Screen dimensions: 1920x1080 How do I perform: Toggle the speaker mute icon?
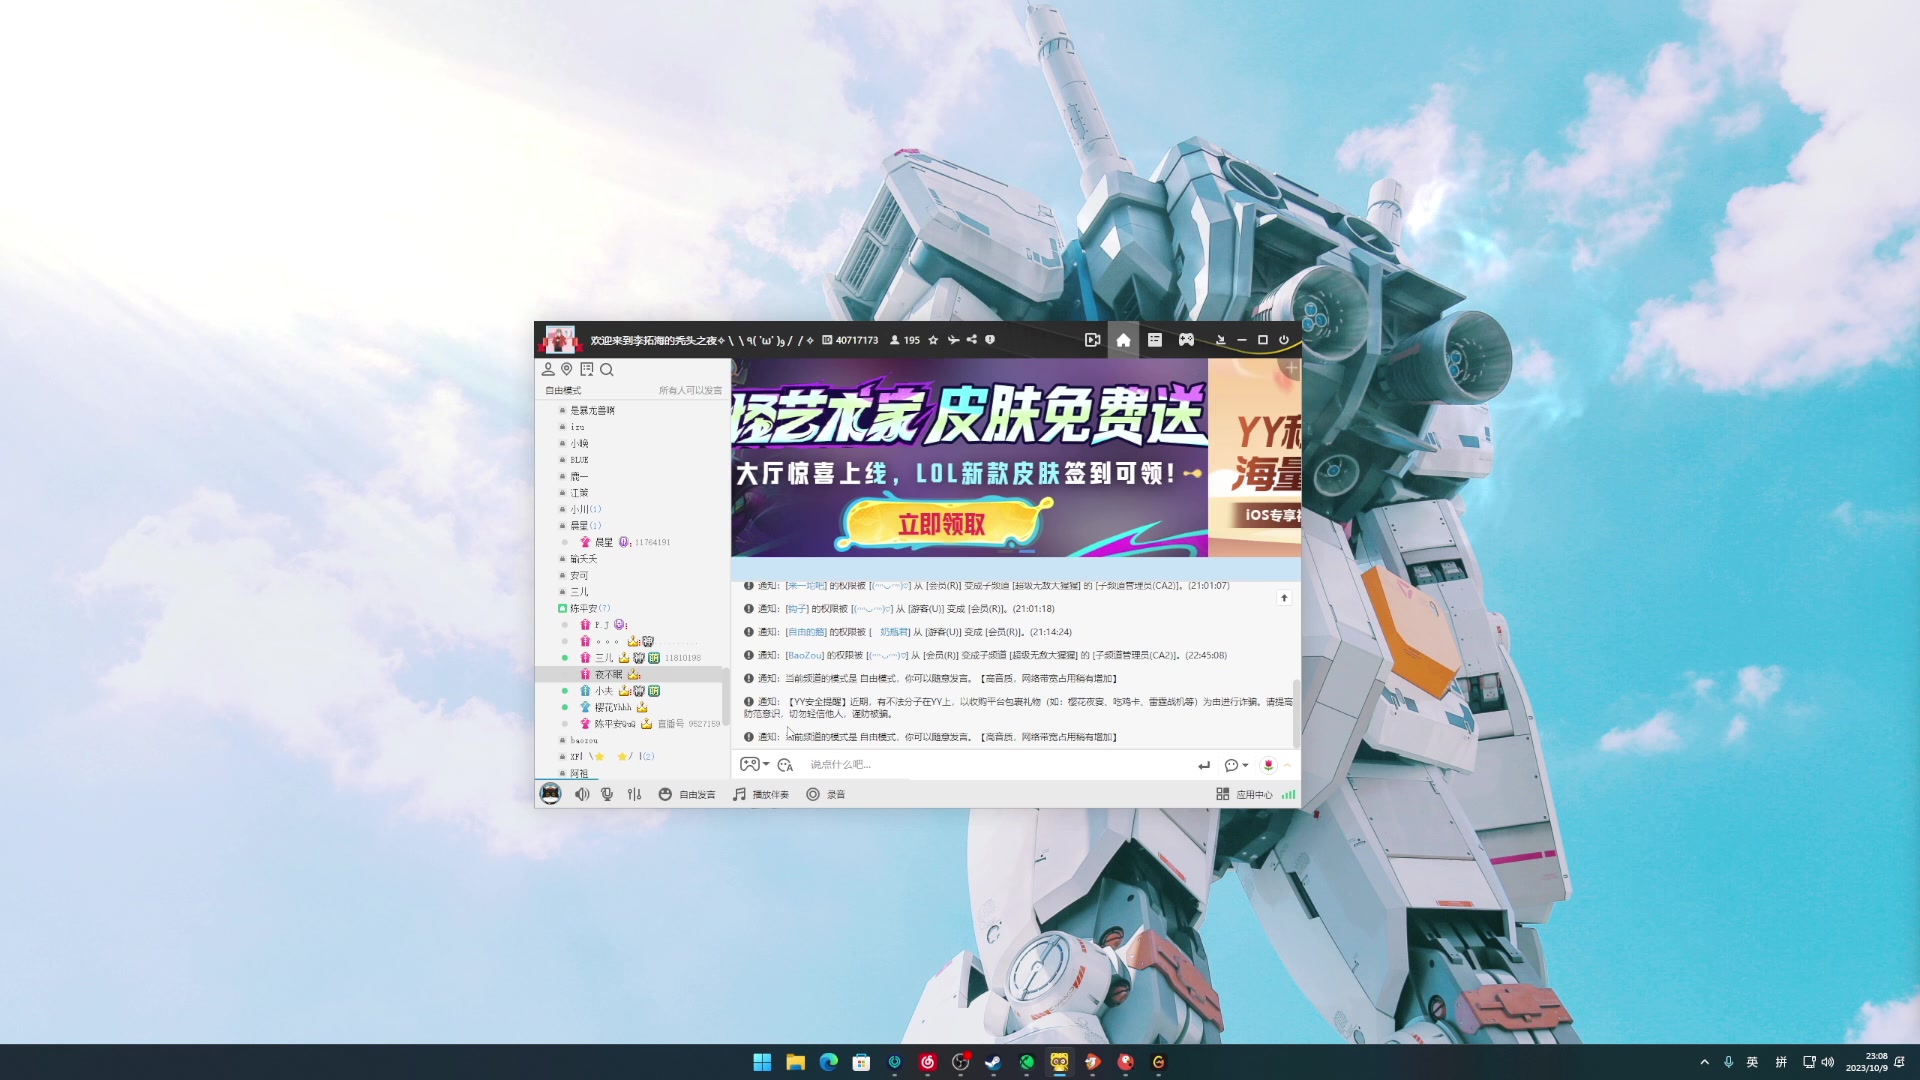pos(582,794)
